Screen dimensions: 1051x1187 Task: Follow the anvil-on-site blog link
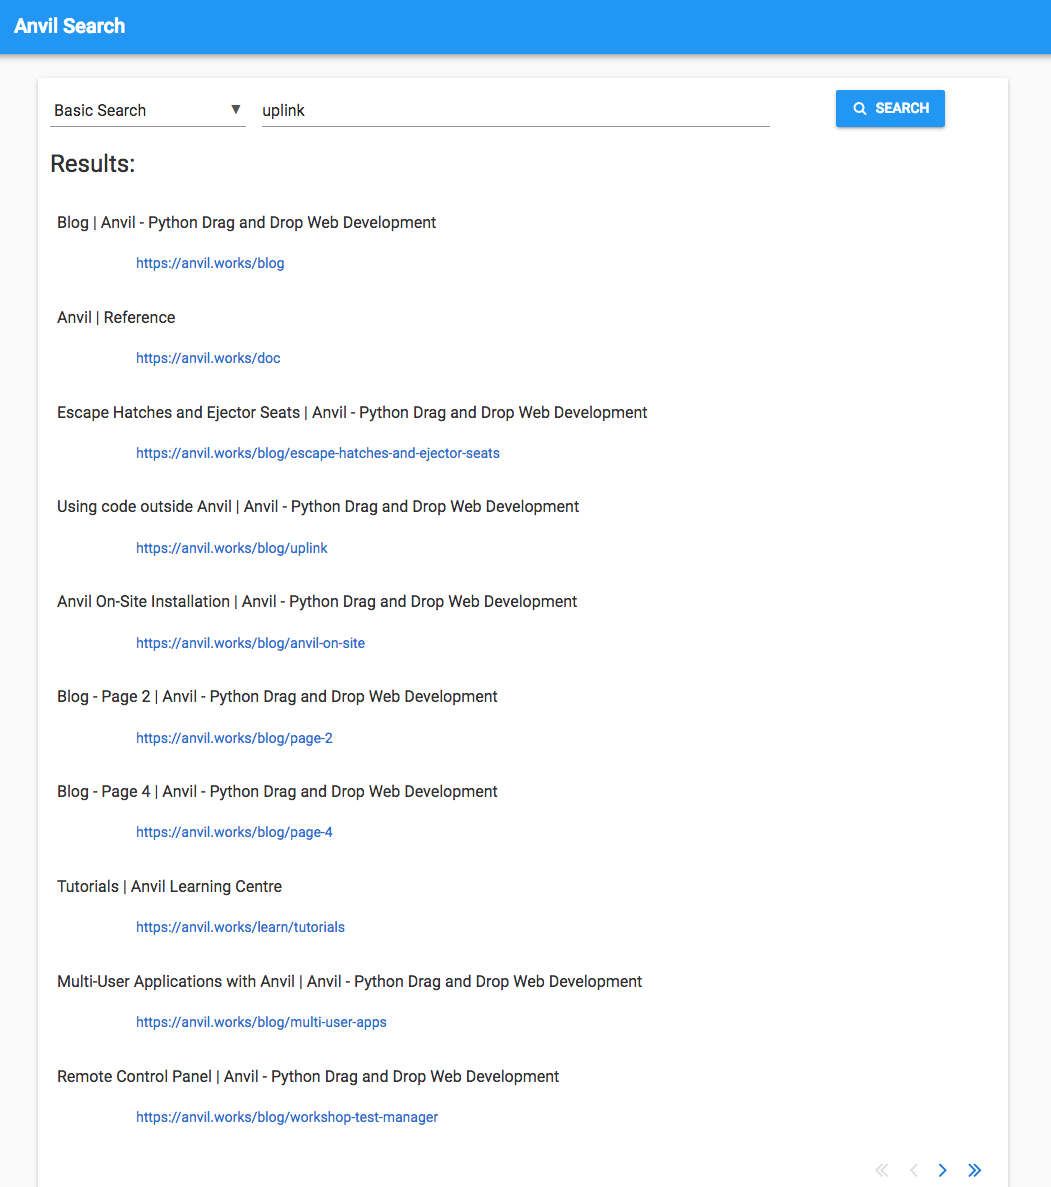click(250, 643)
